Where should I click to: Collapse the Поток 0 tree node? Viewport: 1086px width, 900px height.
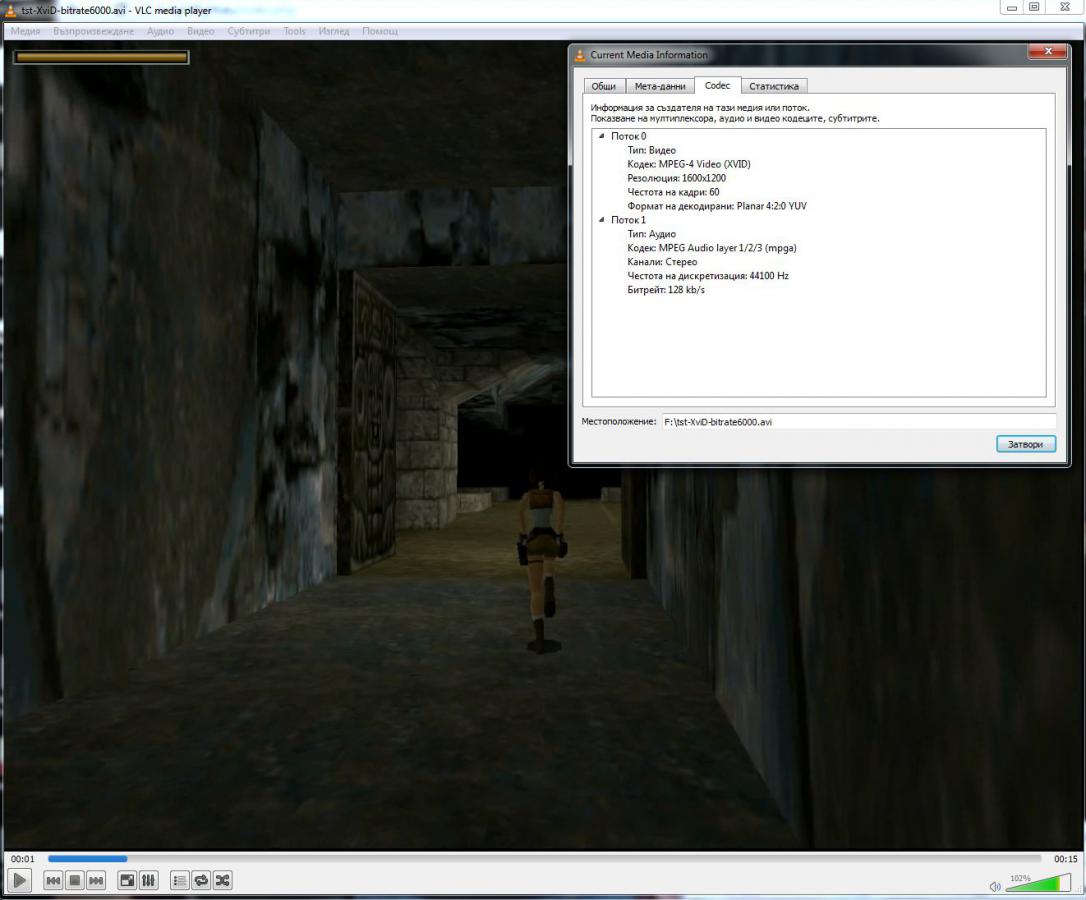601,136
